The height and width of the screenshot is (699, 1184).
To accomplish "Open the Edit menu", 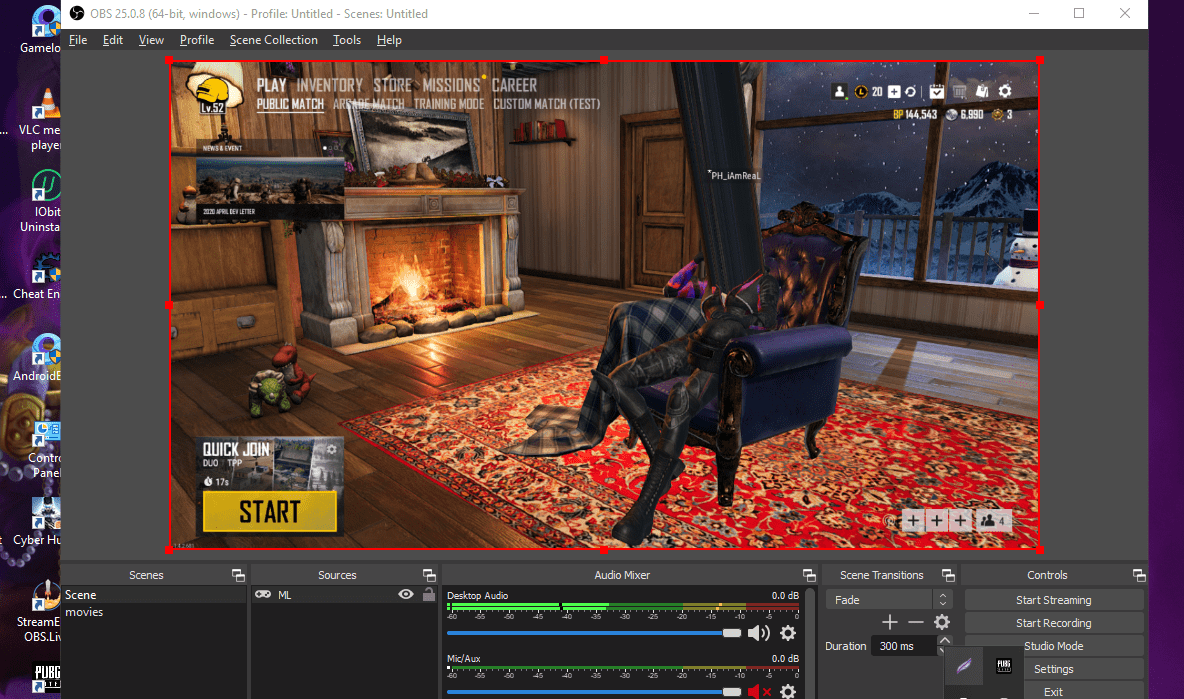I will point(113,40).
